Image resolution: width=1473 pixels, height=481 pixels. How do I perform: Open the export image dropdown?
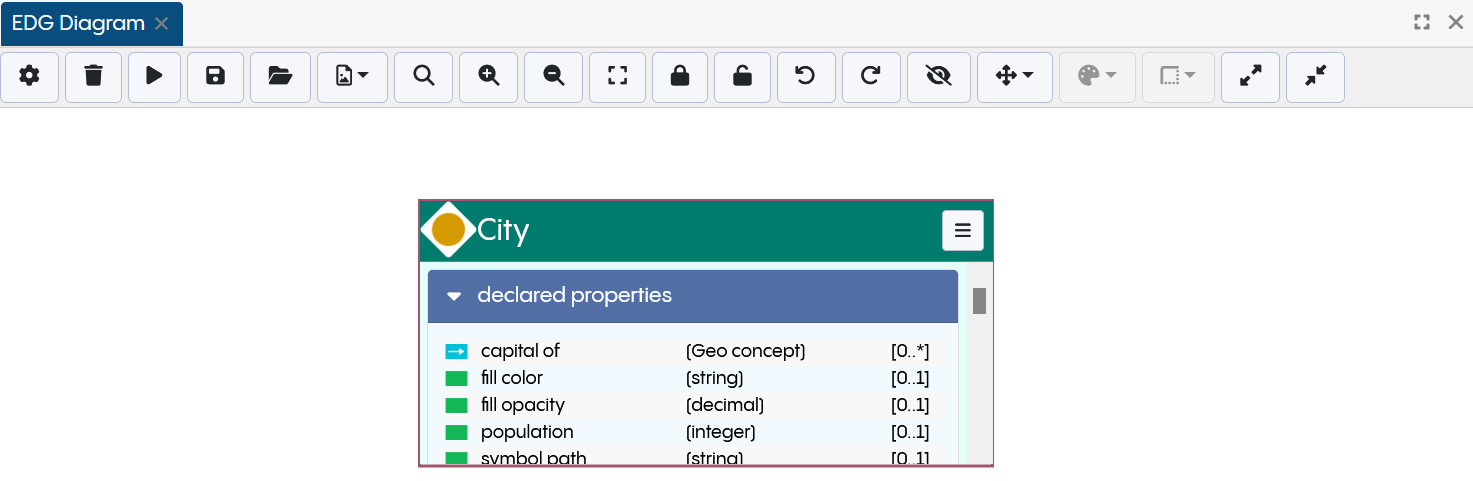coord(352,77)
